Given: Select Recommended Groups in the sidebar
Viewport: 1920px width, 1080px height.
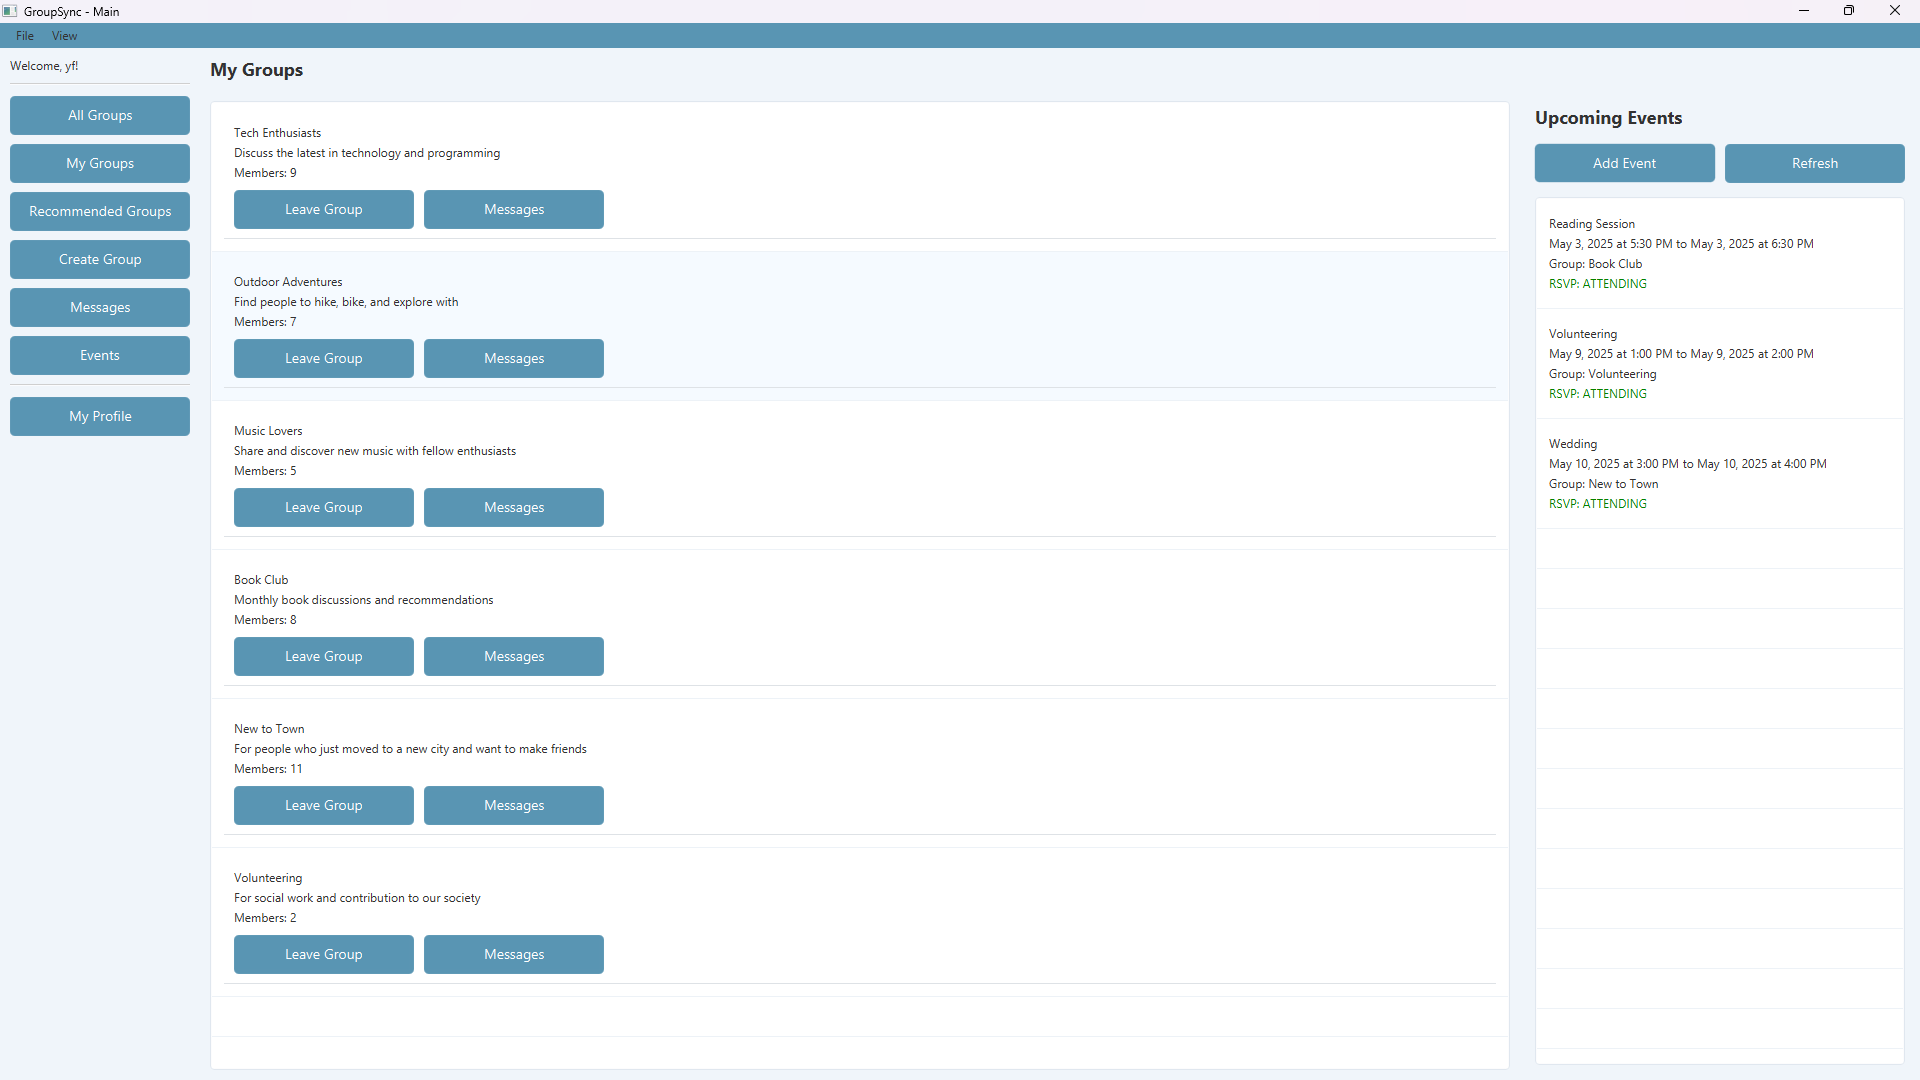Looking at the screenshot, I should tap(100, 211).
